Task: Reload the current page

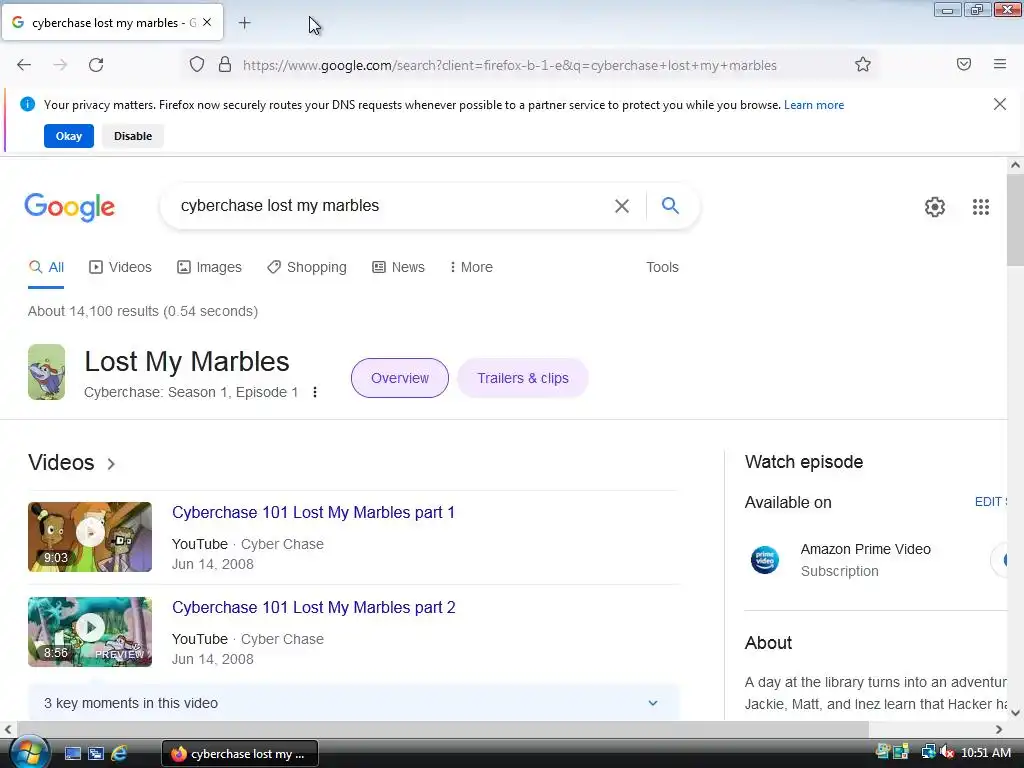Action: (96, 65)
